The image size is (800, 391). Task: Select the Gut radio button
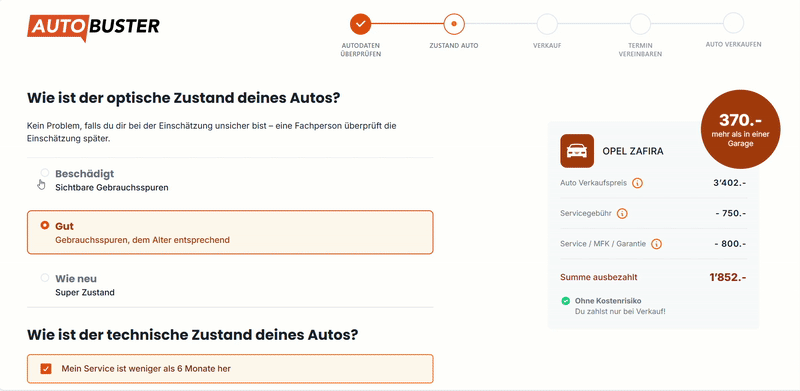pos(45,225)
